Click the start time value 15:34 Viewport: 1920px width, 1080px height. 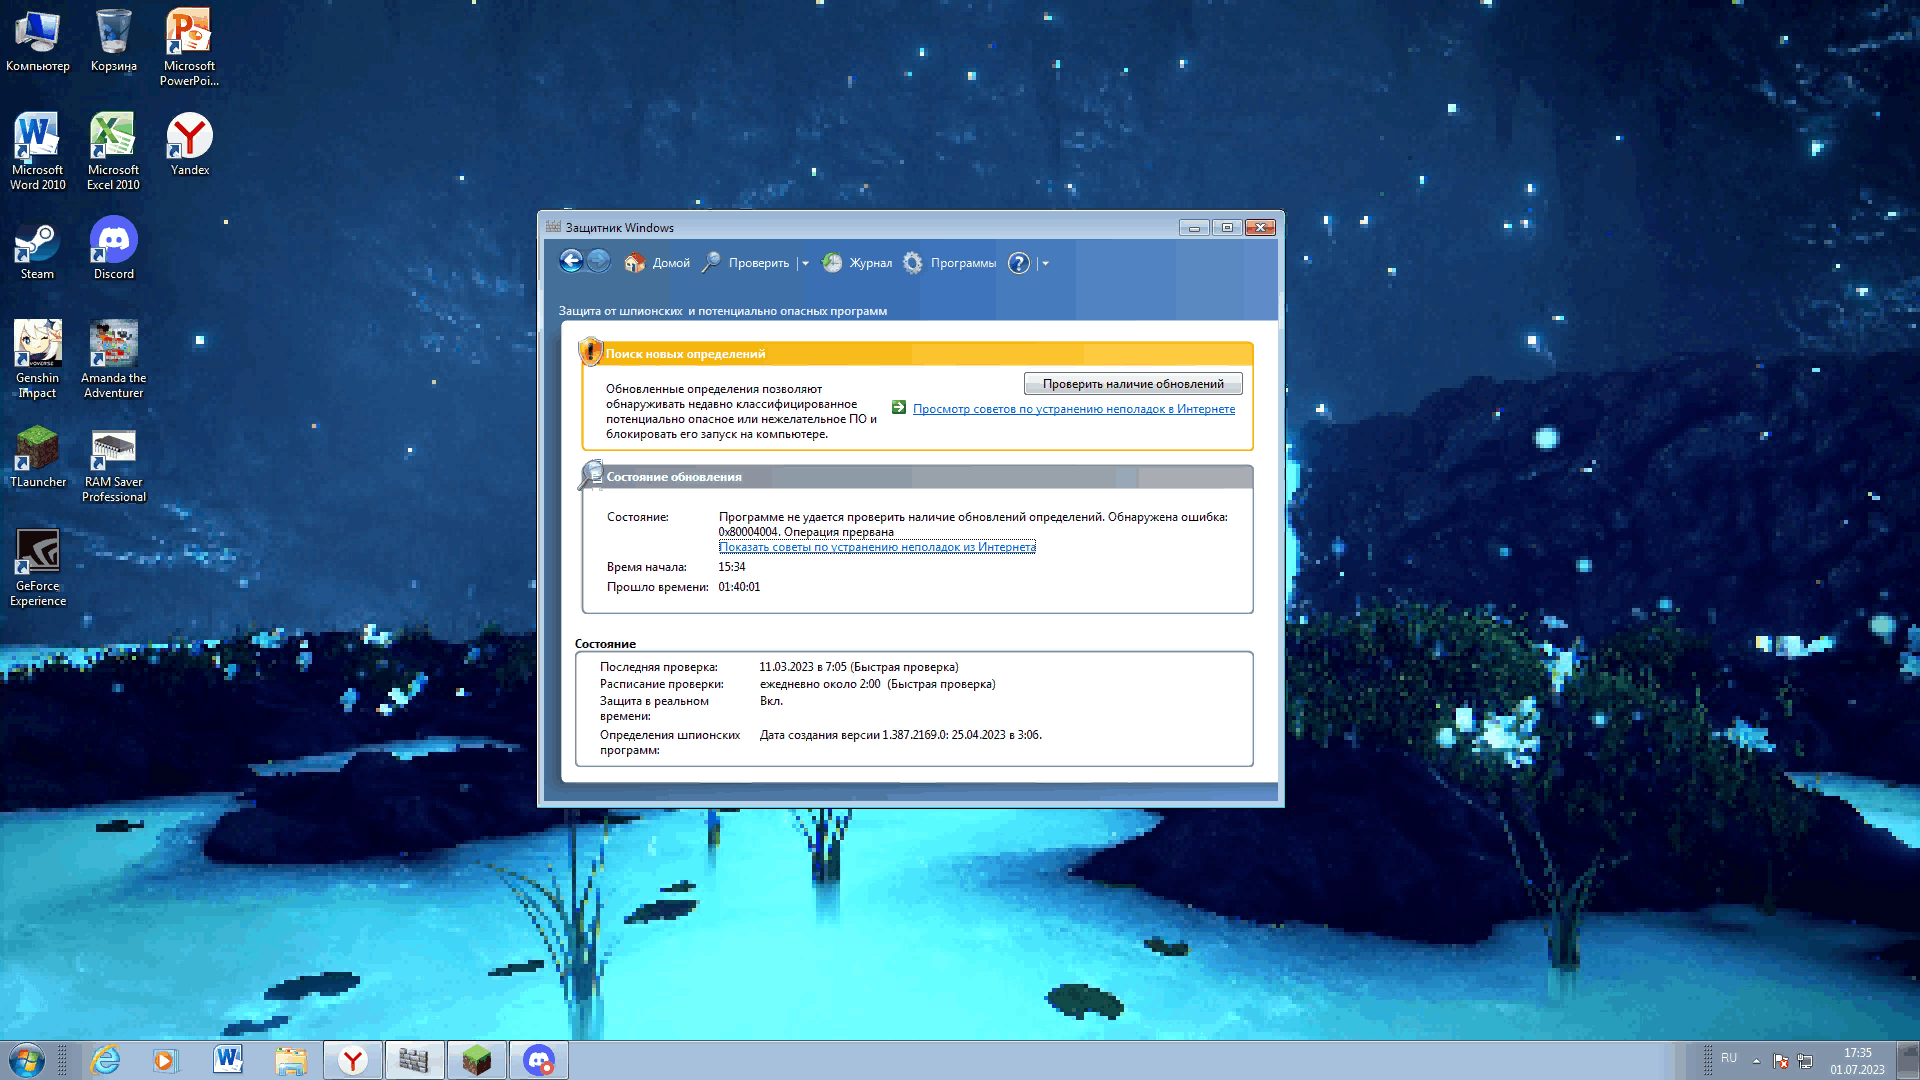click(732, 567)
